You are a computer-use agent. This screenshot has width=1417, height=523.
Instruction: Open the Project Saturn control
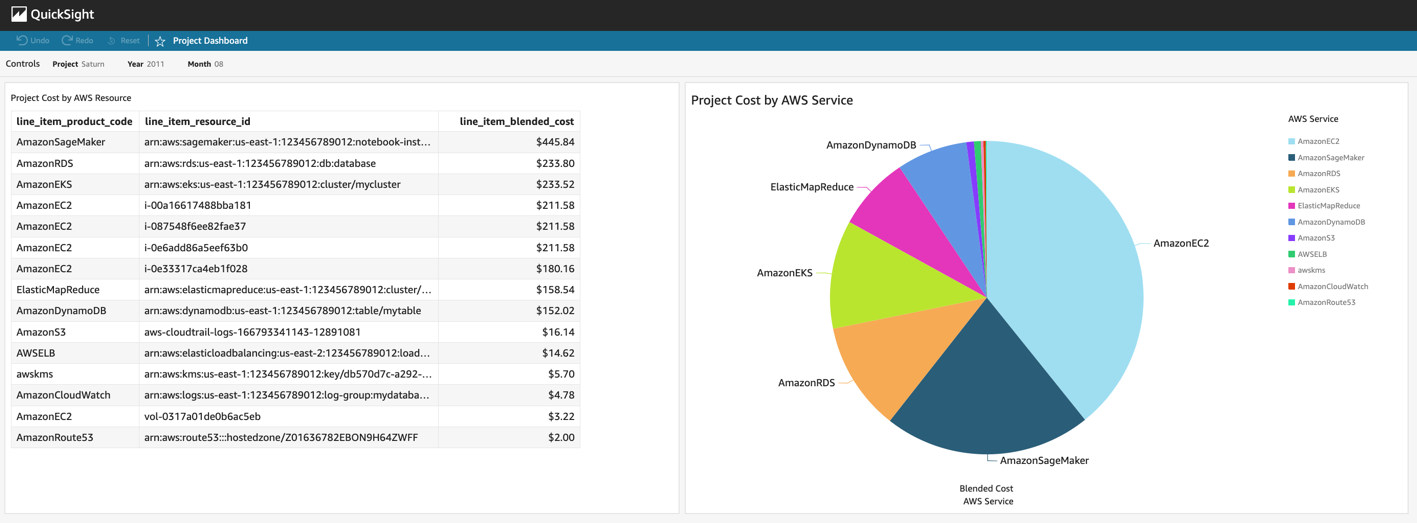[x=78, y=64]
